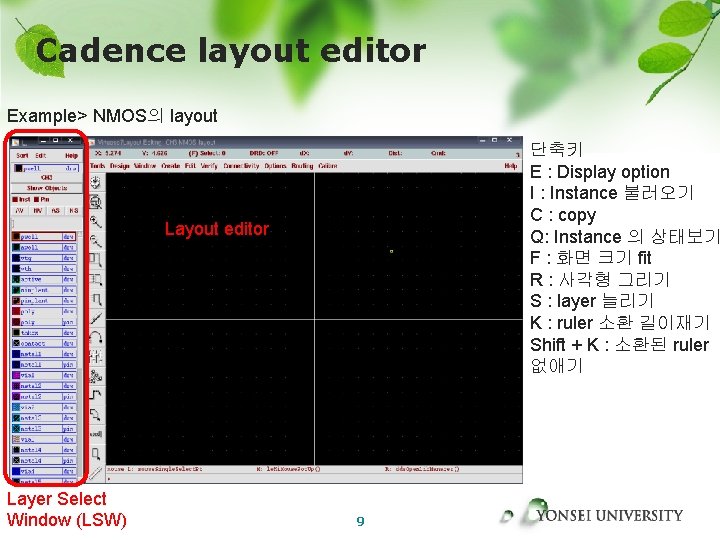Select the Zoom In magnifier tool

pyautogui.click(x=96, y=222)
